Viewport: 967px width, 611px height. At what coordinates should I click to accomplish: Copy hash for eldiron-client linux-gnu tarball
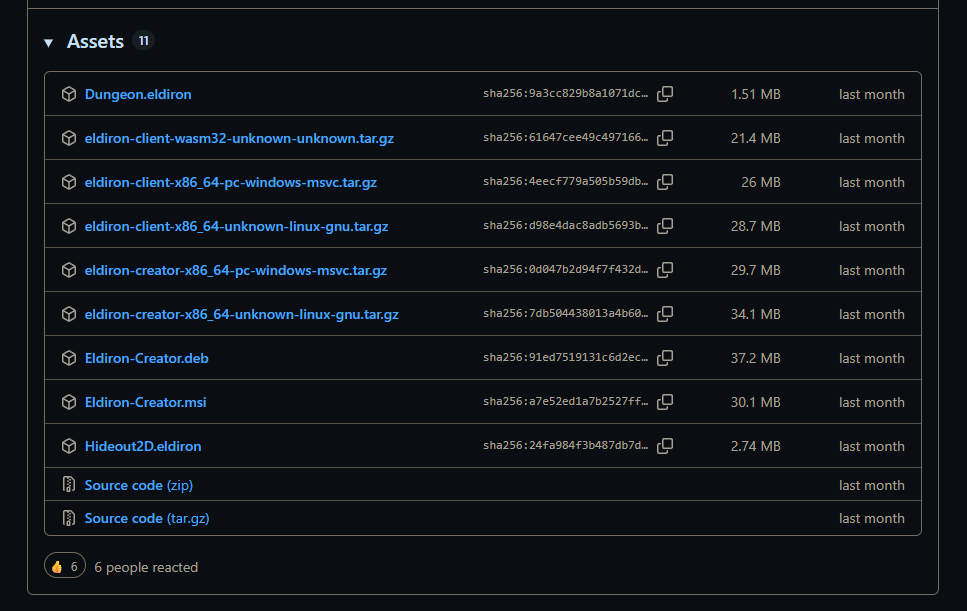pyautogui.click(x=665, y=226)
